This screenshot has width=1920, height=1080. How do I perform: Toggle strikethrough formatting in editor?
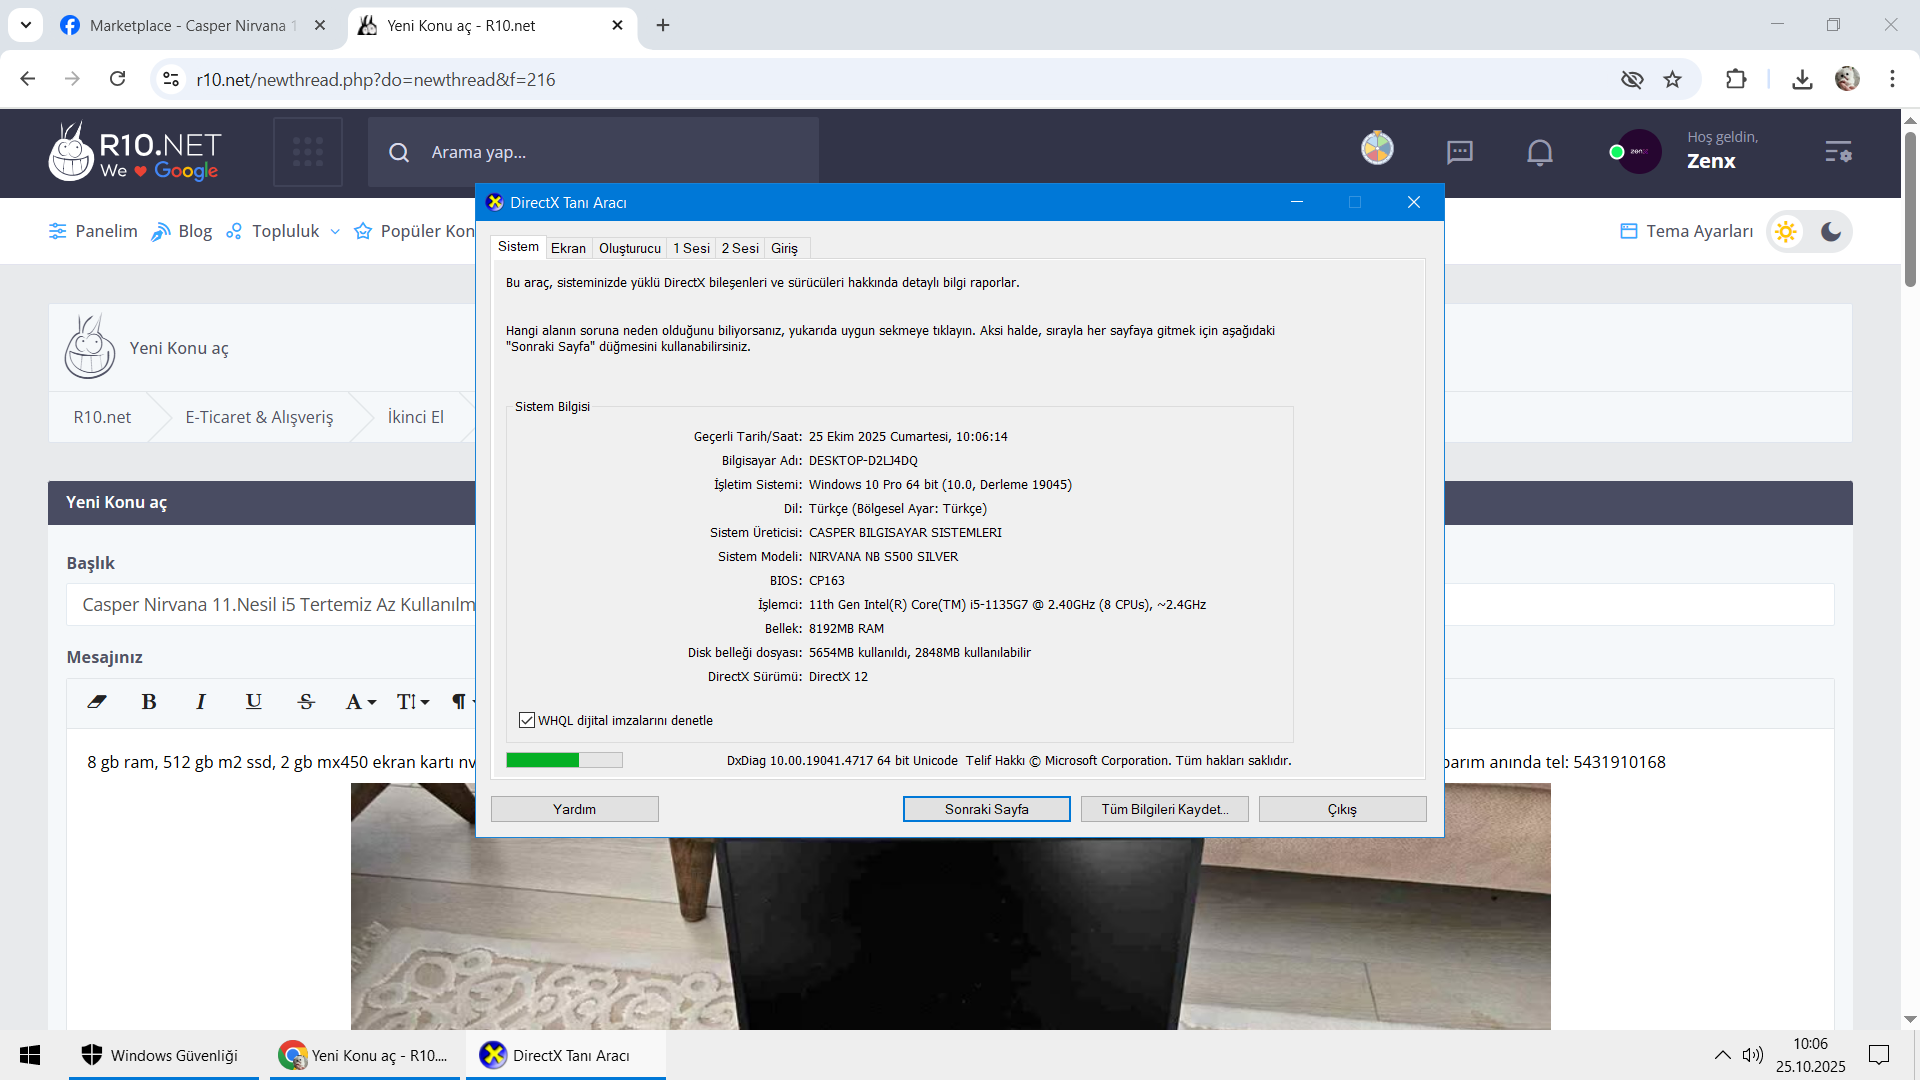click(x=307, y=702)
